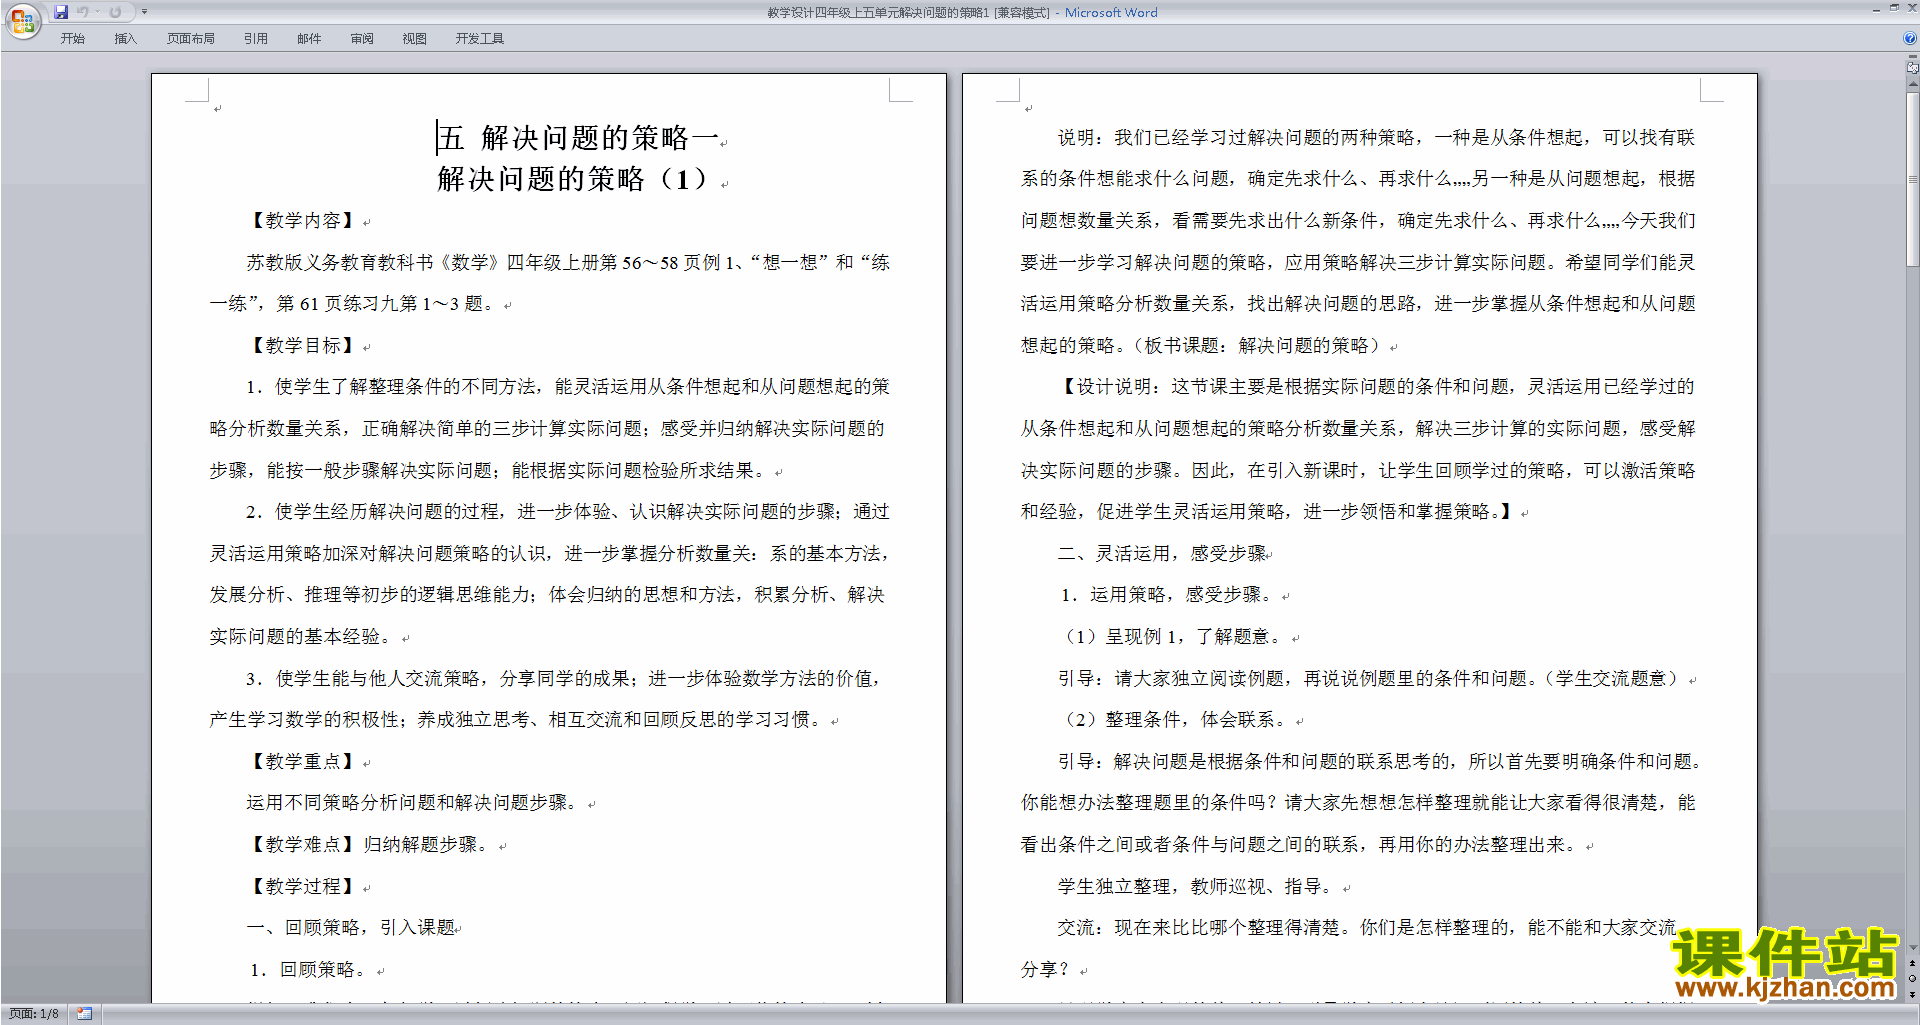Image resolution: width=1920 pixels, height=1025 pixels.
Task: Click the line 一、回顾策略，引入课题
Action: click(351, 928)
